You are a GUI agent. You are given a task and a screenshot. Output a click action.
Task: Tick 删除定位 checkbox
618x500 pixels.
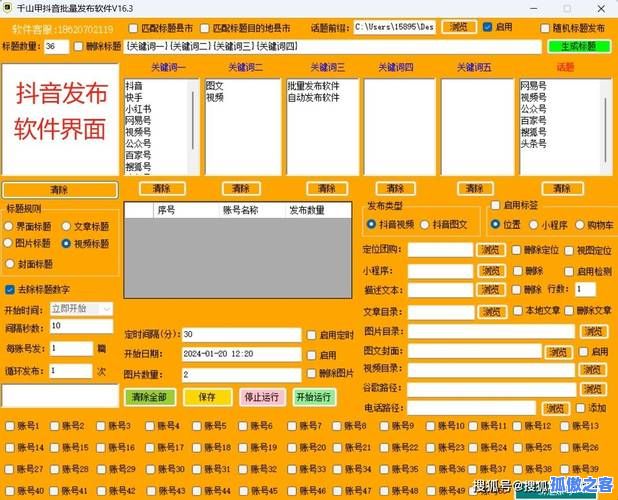pos(516,250)
